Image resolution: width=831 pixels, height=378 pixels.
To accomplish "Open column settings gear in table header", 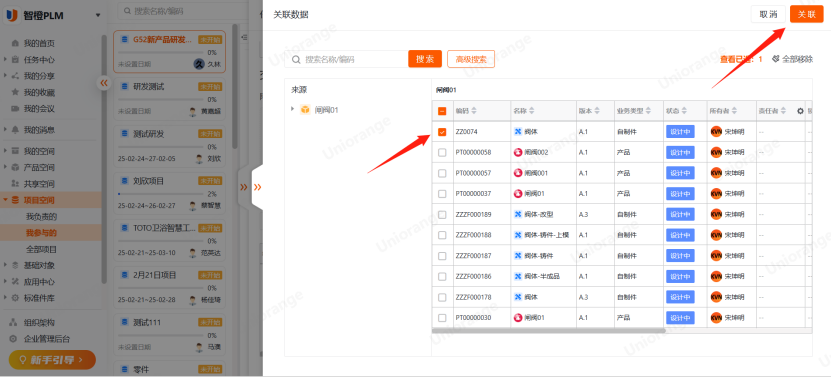I will click(800, 111).
